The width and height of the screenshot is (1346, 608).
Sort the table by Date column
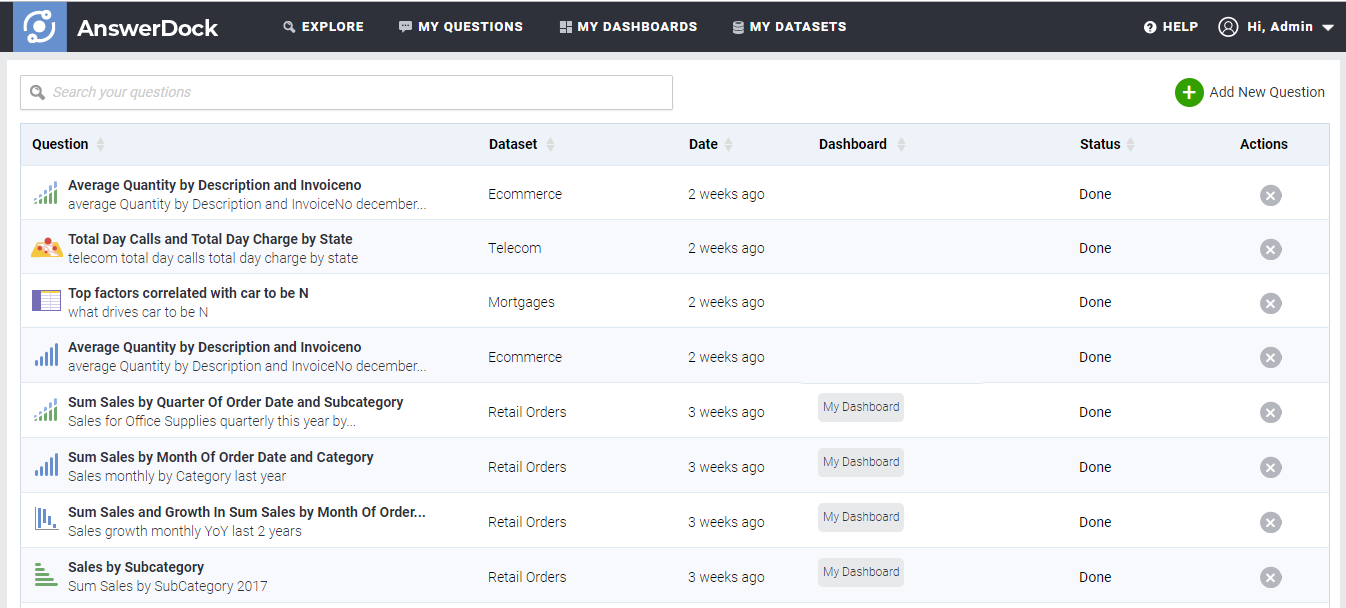pos(711,144)
